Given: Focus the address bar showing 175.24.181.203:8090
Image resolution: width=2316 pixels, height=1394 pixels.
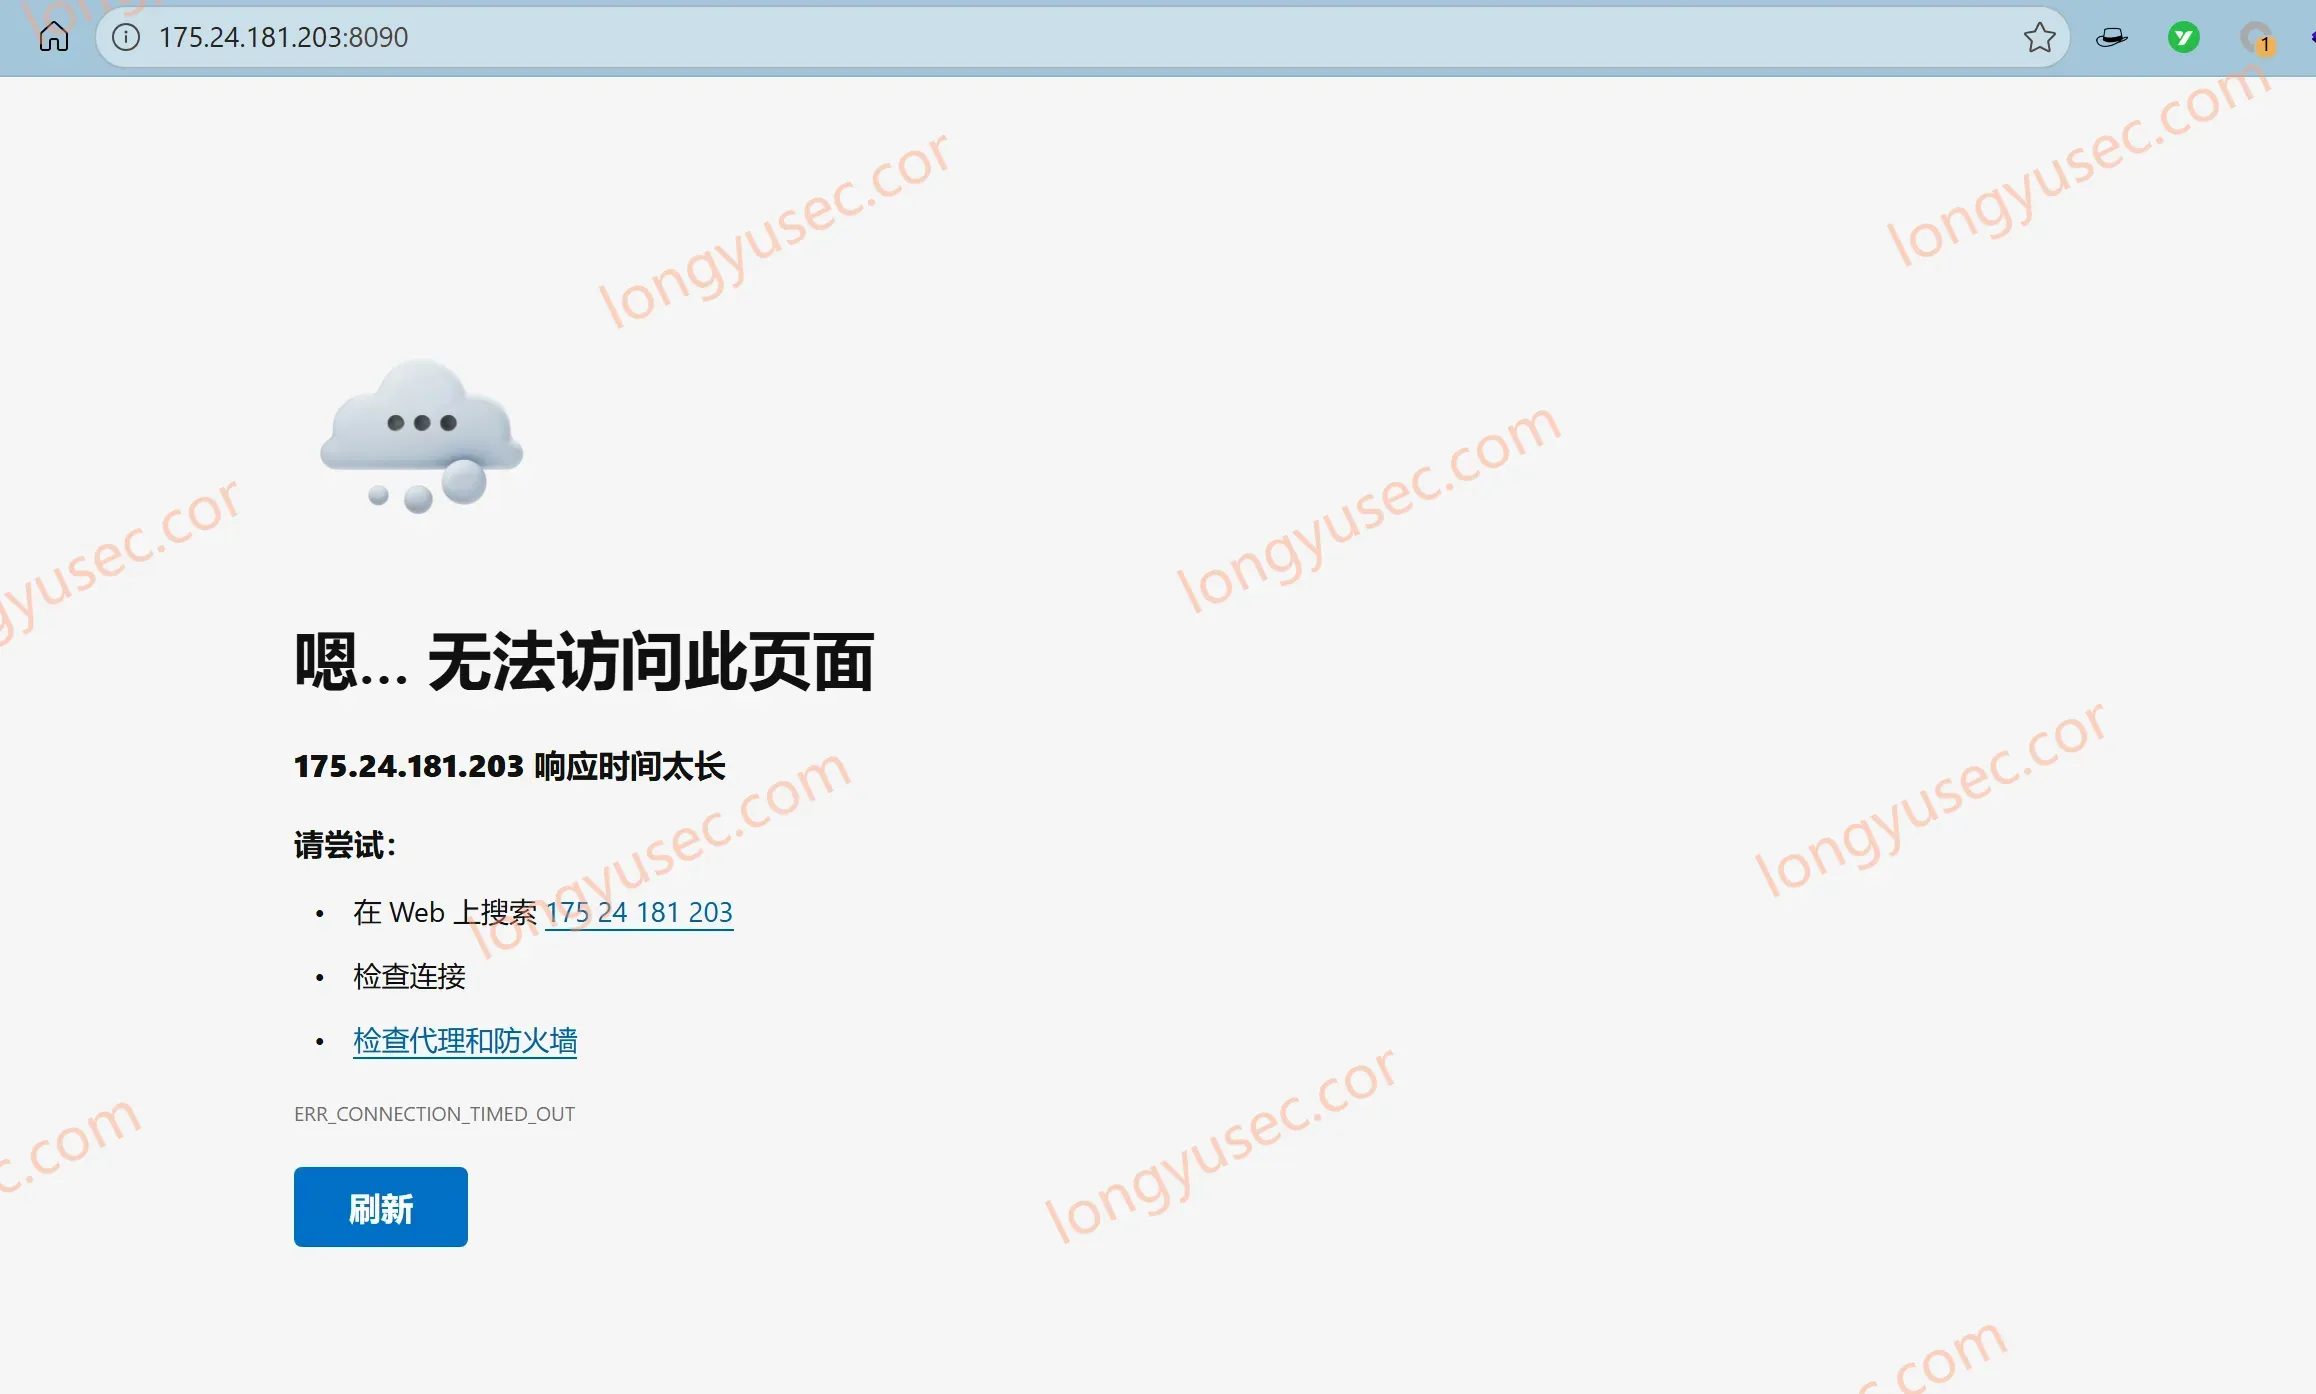Looking at the screenshot, I should pos(1082,38).
